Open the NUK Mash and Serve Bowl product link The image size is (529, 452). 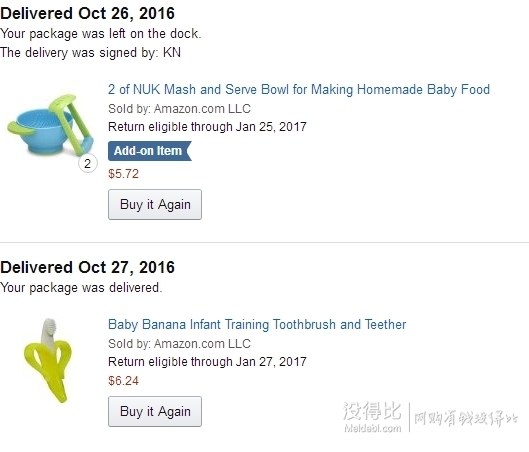tap(299, 89)
